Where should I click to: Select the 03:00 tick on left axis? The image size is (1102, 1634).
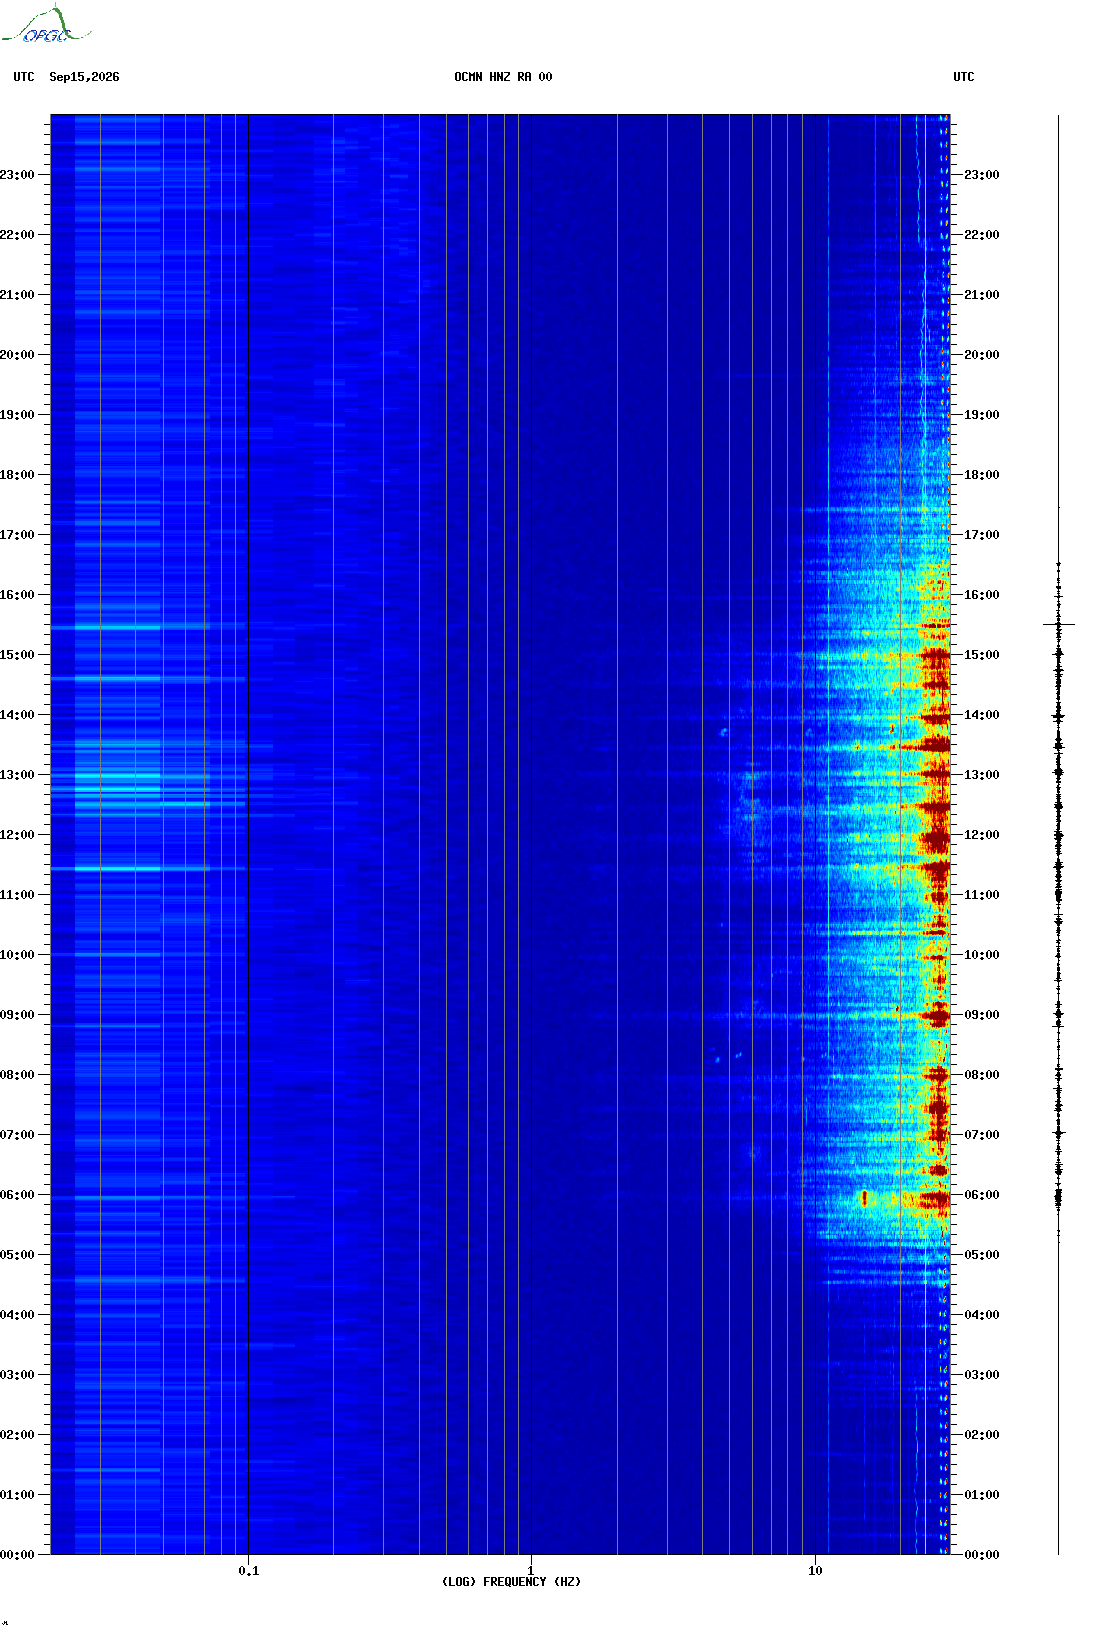point(17,1375)
